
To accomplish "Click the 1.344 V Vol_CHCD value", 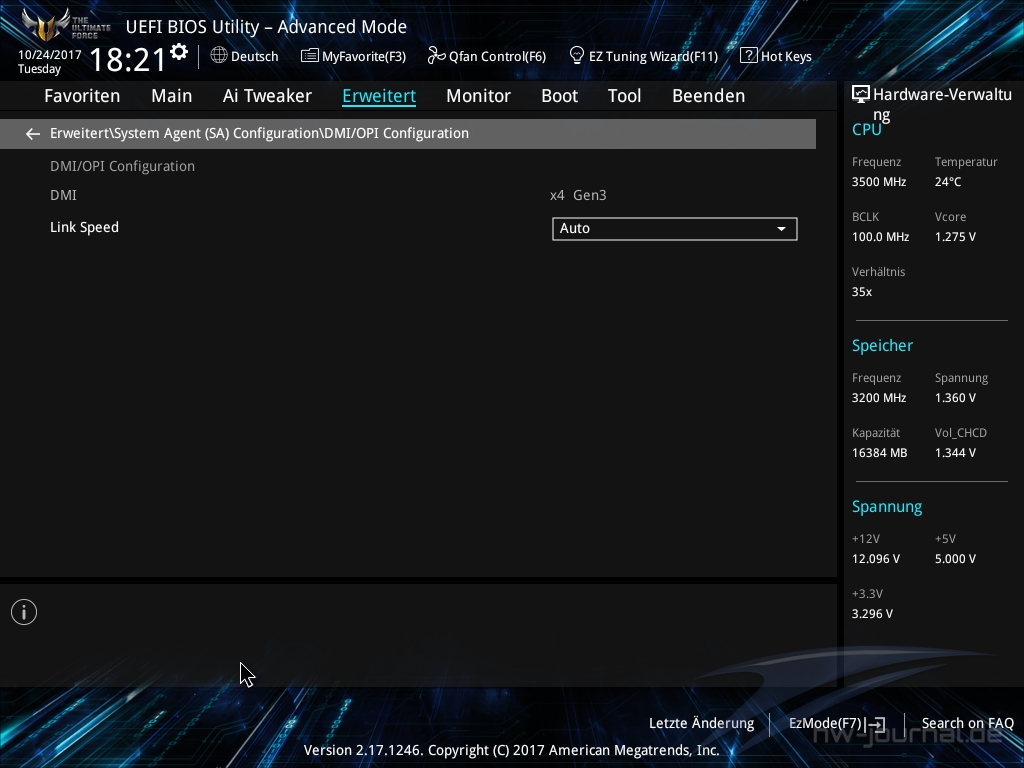I will pyautogui.click(x=955, y=453).
